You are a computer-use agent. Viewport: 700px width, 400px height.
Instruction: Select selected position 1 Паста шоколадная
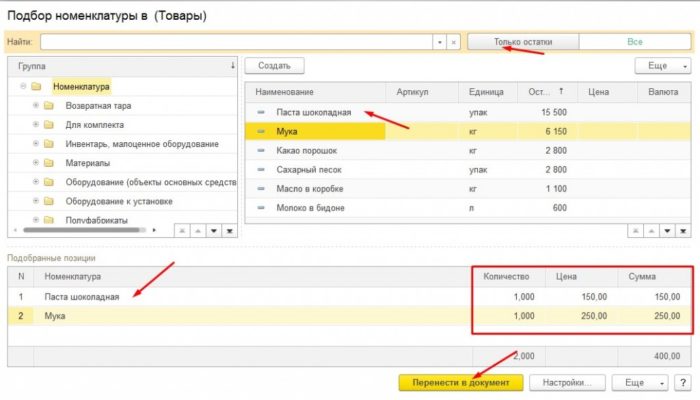pos(349,297)
